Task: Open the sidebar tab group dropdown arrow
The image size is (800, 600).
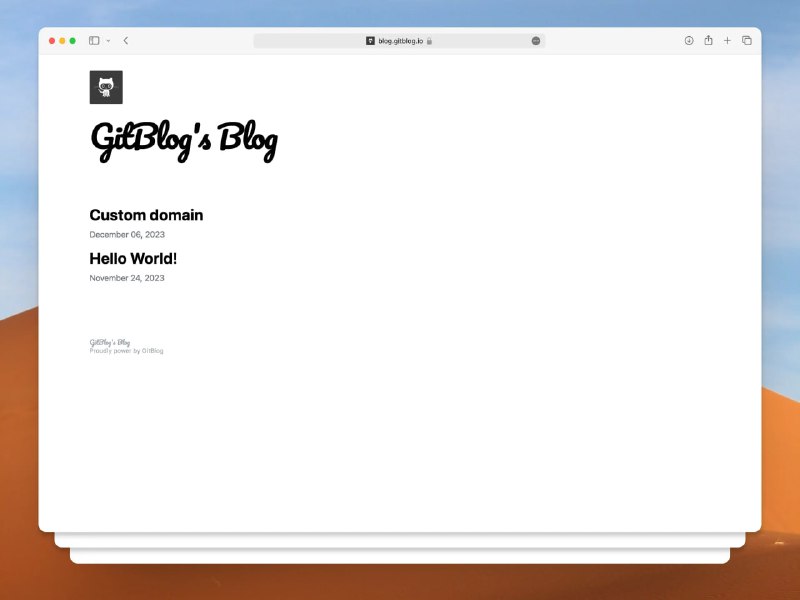Action: click(x=108, y=41)
